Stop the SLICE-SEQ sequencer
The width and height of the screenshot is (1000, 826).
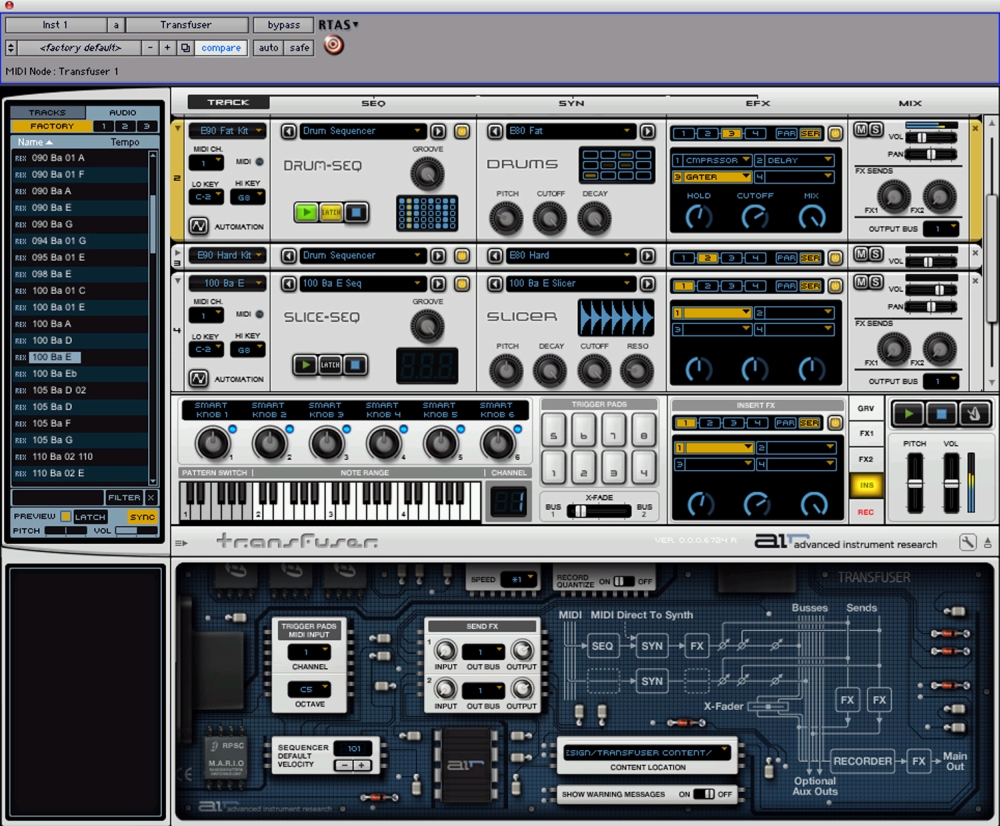click(355, 365)
